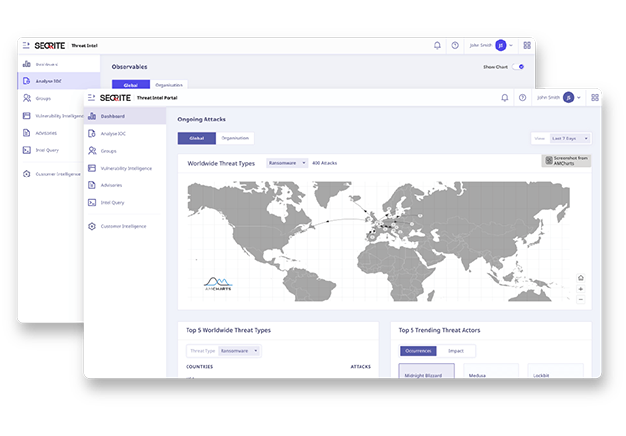This screenshot has height=436, width=626.
Task: Click bell icon in the back Observables window
Action: click(437, 45)
